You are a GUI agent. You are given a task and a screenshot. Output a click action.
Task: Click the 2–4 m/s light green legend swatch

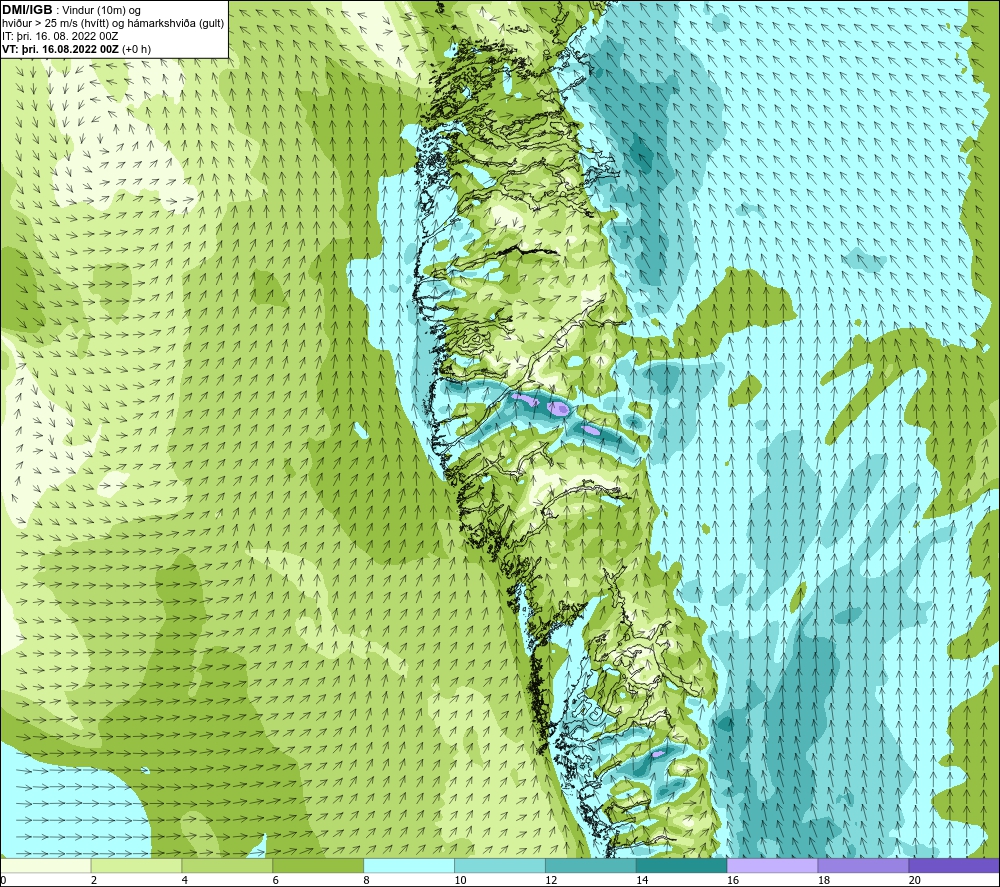(x=136, y=865)
